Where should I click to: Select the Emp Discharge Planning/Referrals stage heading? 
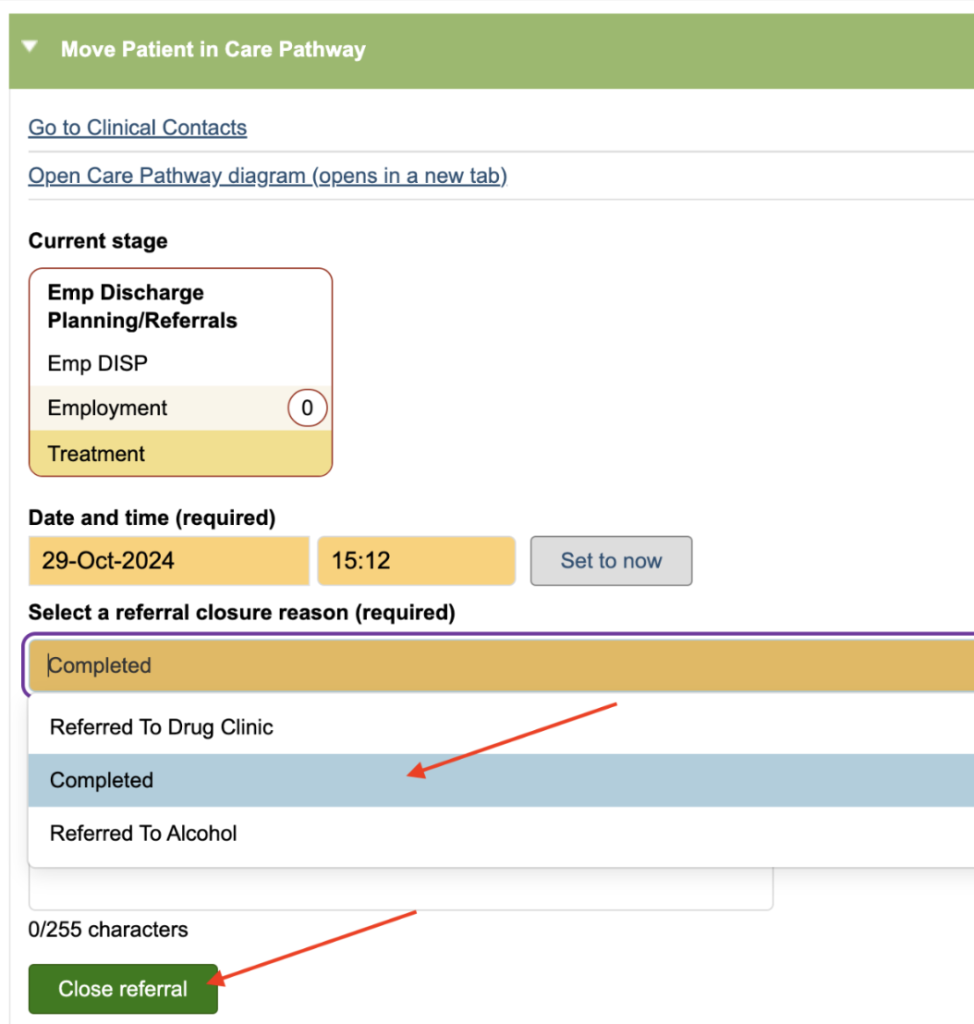tap(142, 306)
